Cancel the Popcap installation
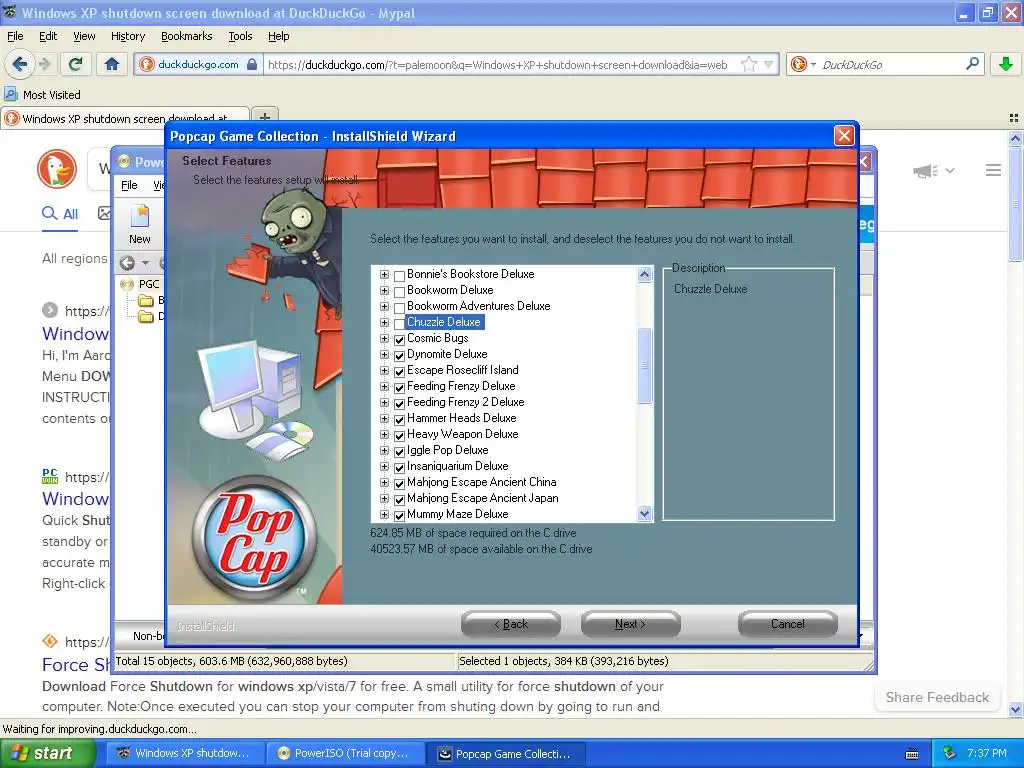The width and height of the screenshot is (1024, 768). pyautogui.click(x=788, y=624)
